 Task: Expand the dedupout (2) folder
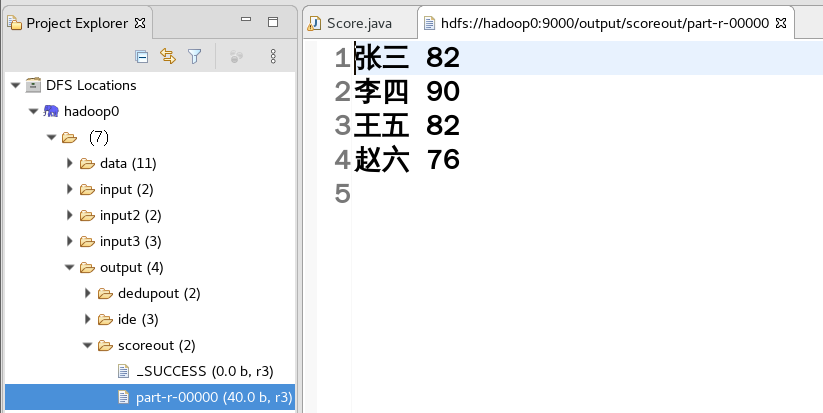88,293
